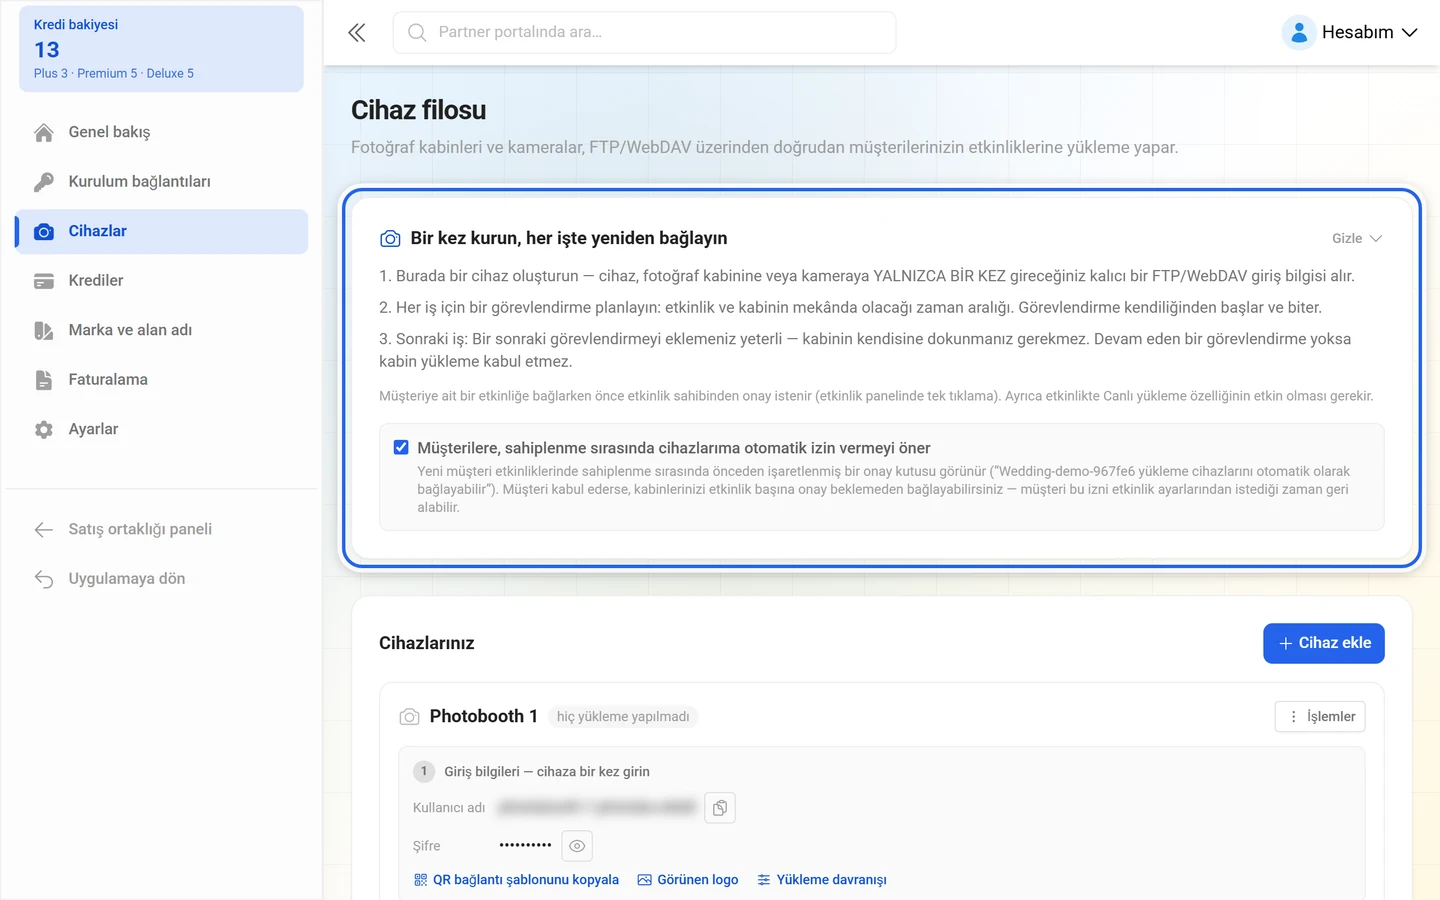Navigate to Ayarlar

pos(161,429)
